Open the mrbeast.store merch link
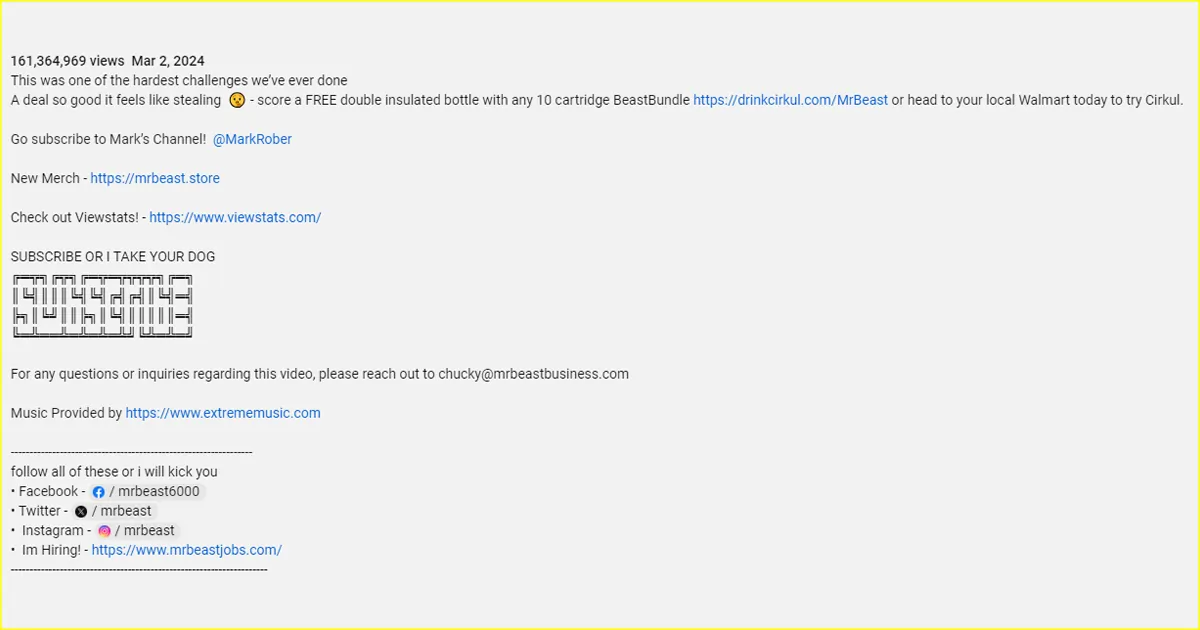This screenshot has height=630, width=1200. (x=155, y=178)
